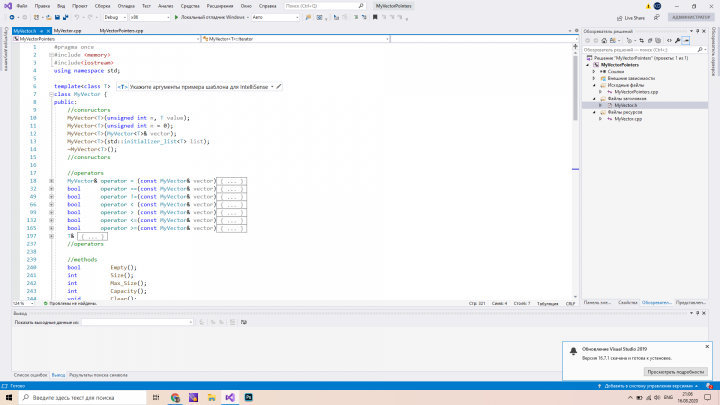Click the Windows Start button
720x405 pixels.
(x=8, y=398)
